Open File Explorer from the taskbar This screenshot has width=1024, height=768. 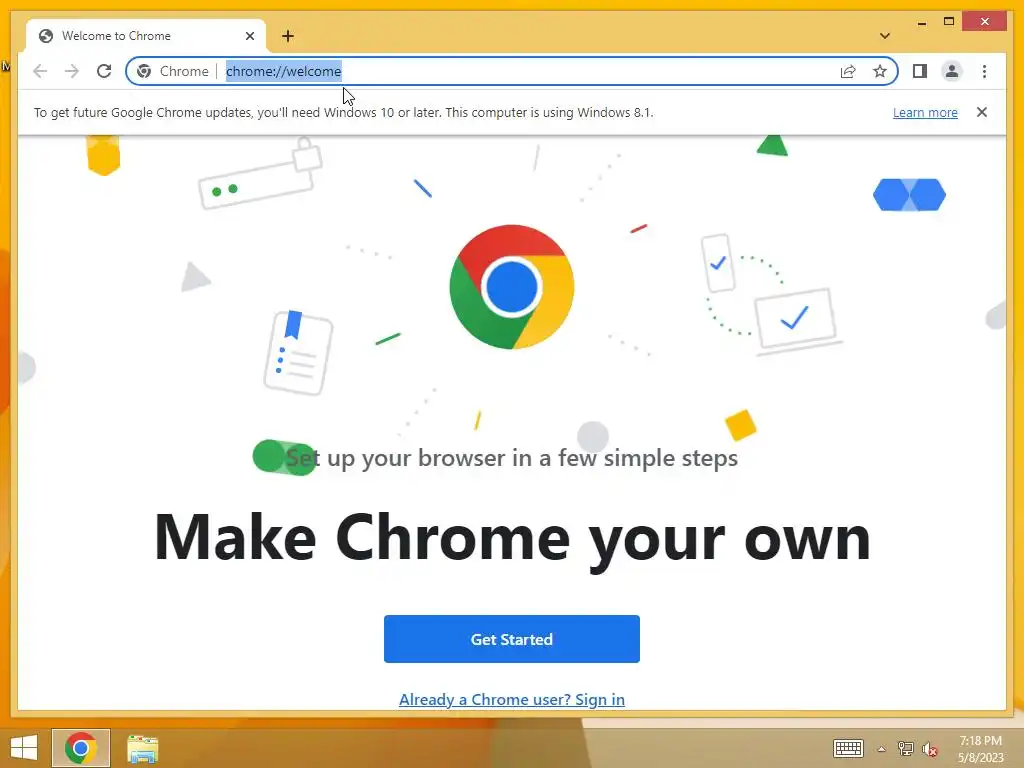tap(142, 748)
